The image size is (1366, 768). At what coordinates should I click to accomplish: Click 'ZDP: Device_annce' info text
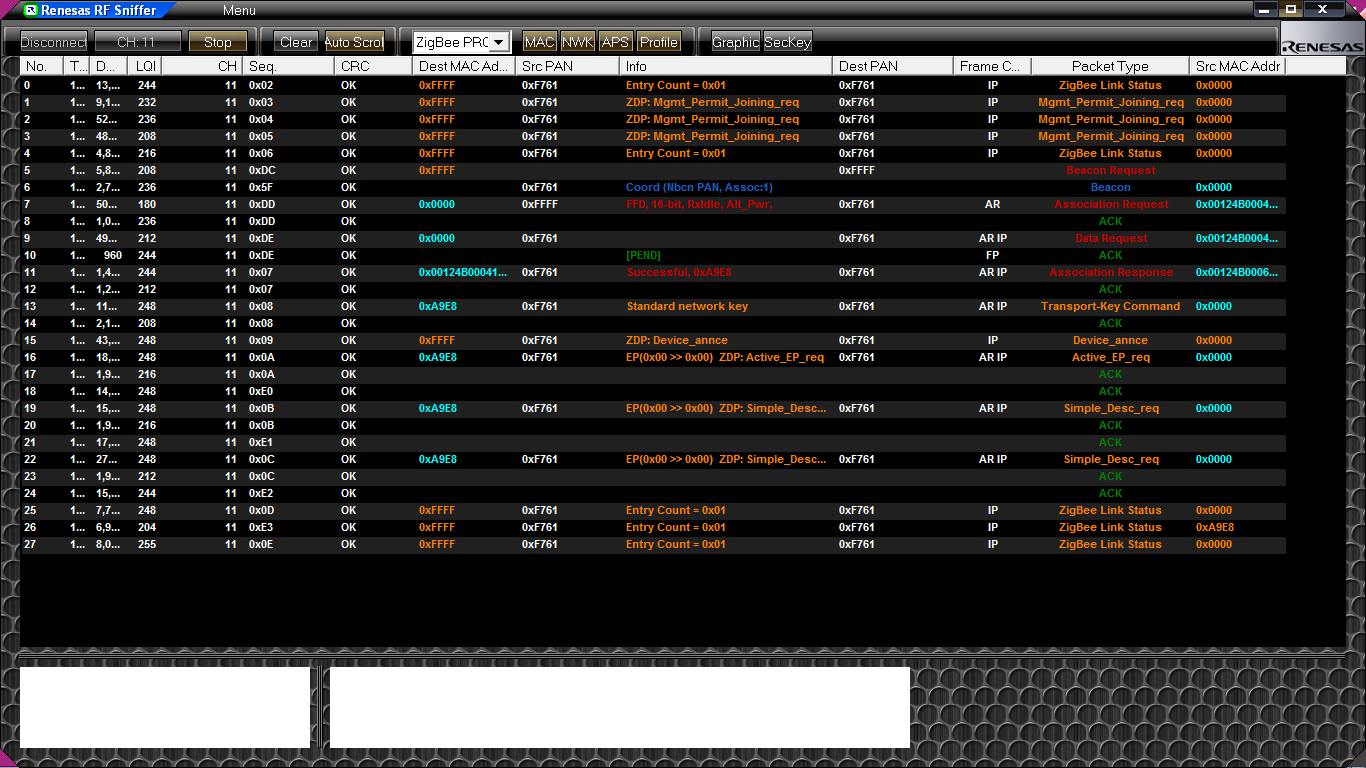click(x=677, y=341)
